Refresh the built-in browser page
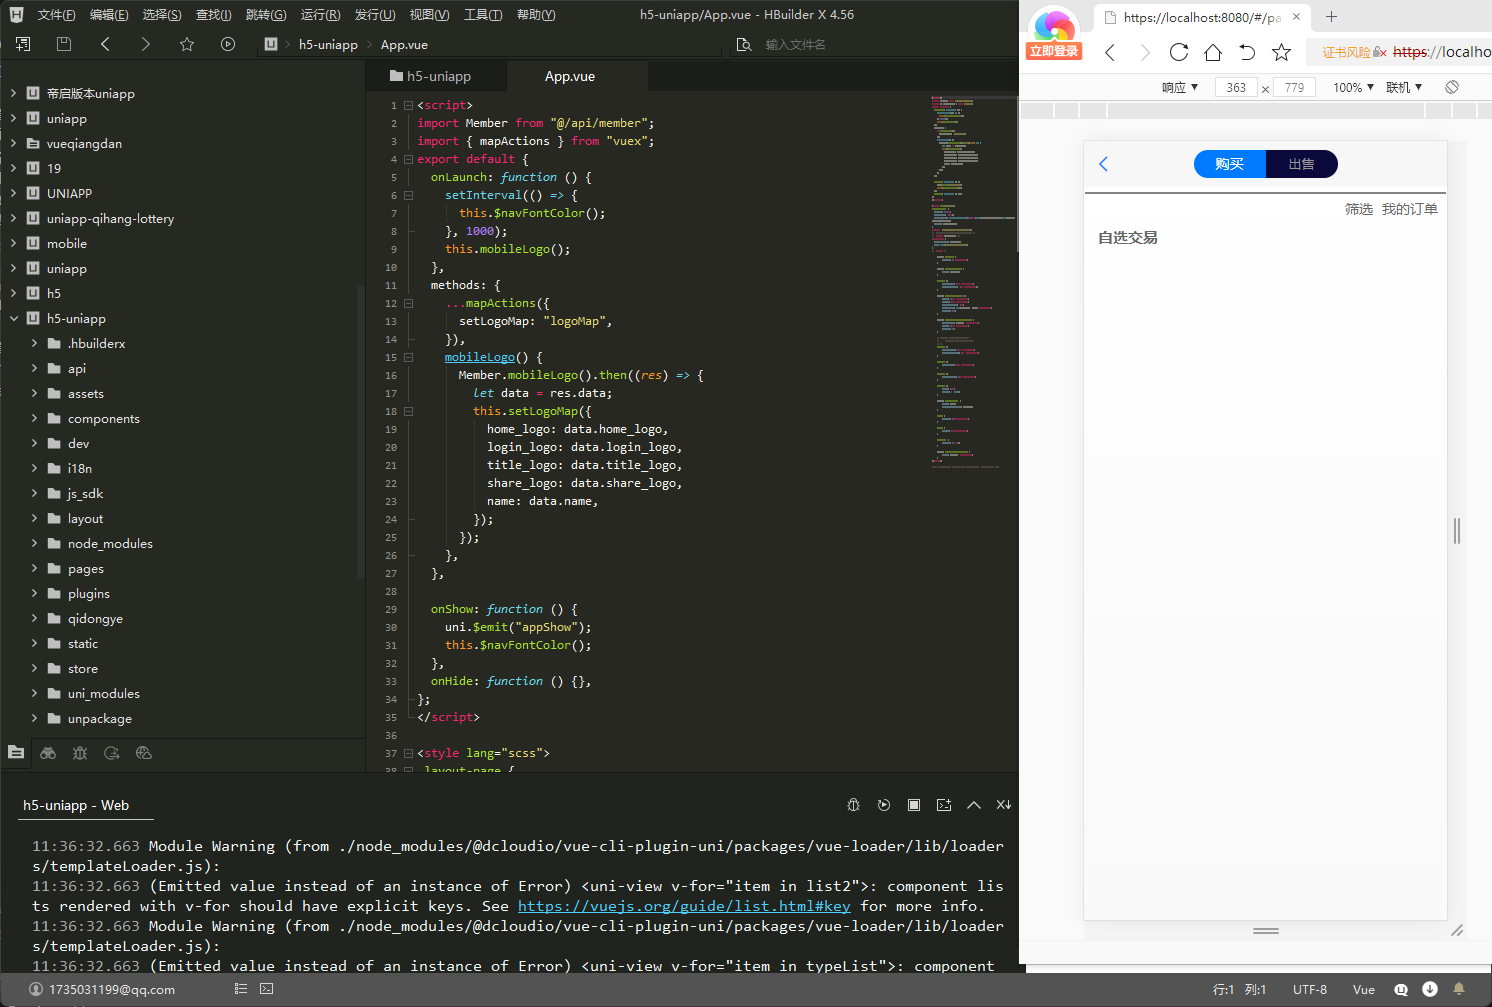The image size is (1492, 1007). [x=1179, y=52]
